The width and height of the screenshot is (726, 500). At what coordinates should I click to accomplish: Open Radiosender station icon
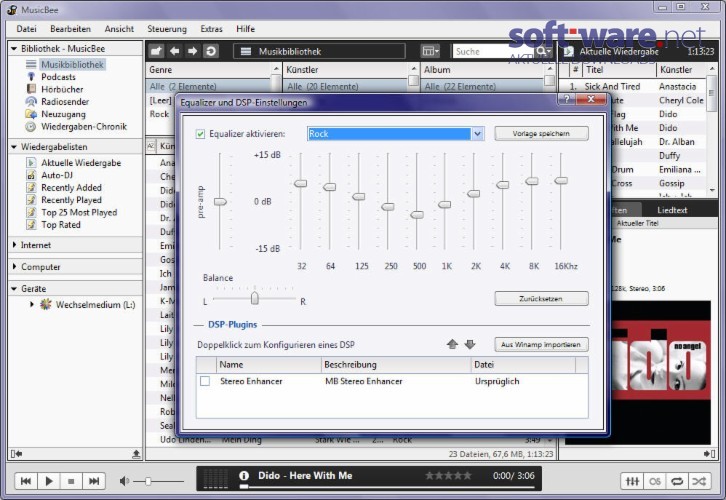(x=31, y=101)
